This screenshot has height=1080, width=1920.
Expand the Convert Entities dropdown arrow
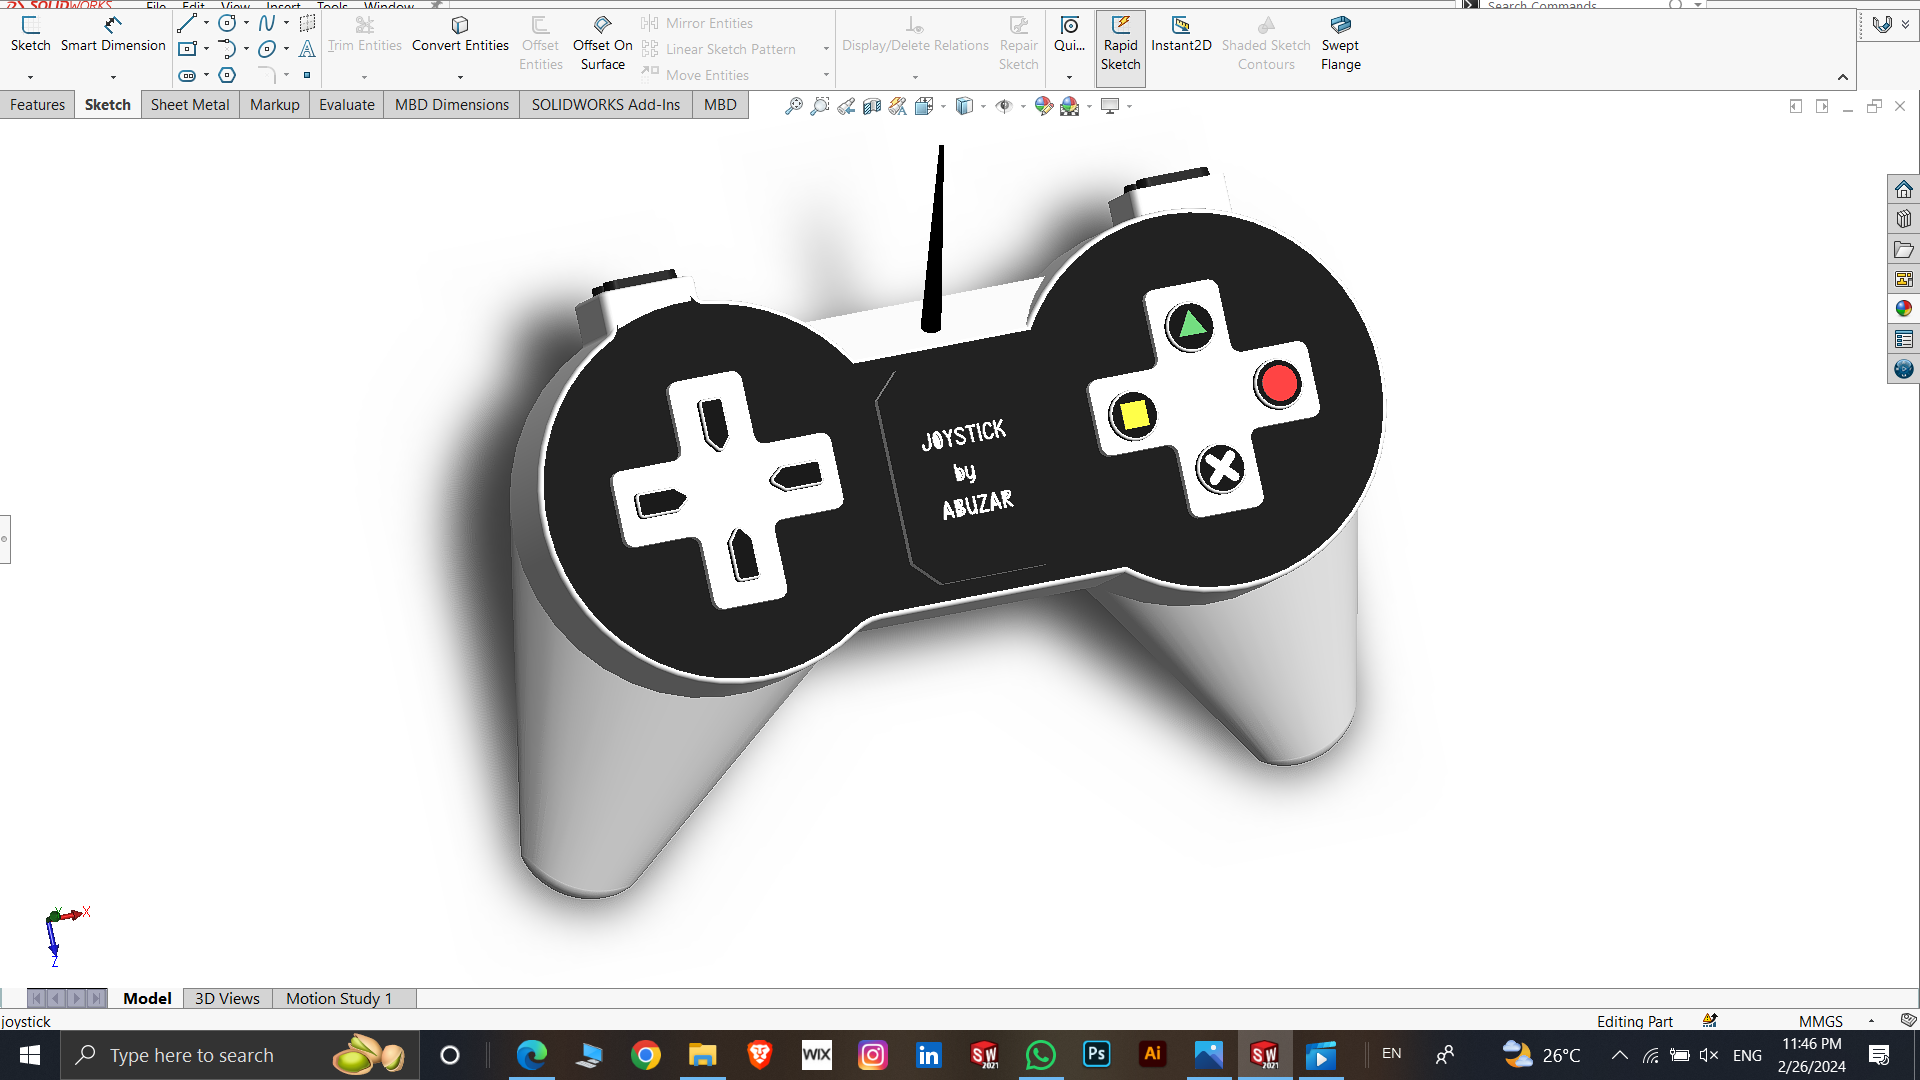(x=460, y=77)
